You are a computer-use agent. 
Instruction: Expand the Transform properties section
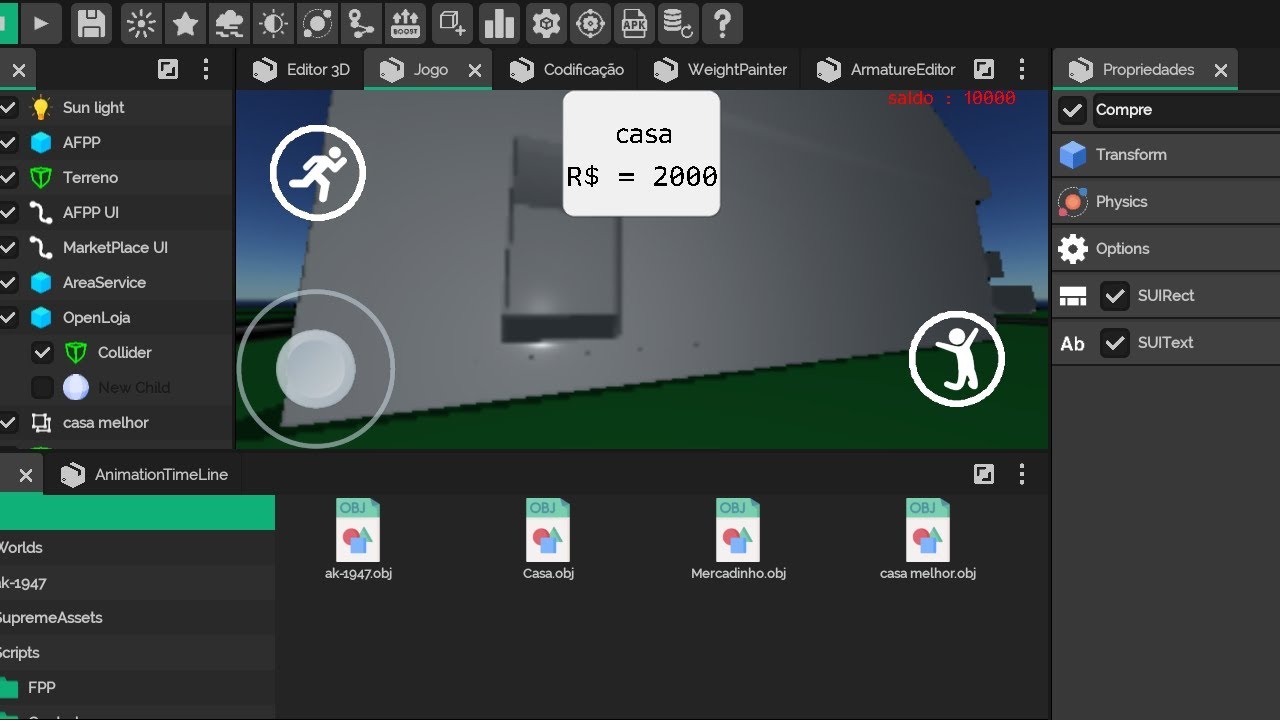click(x=1166, y=155)
